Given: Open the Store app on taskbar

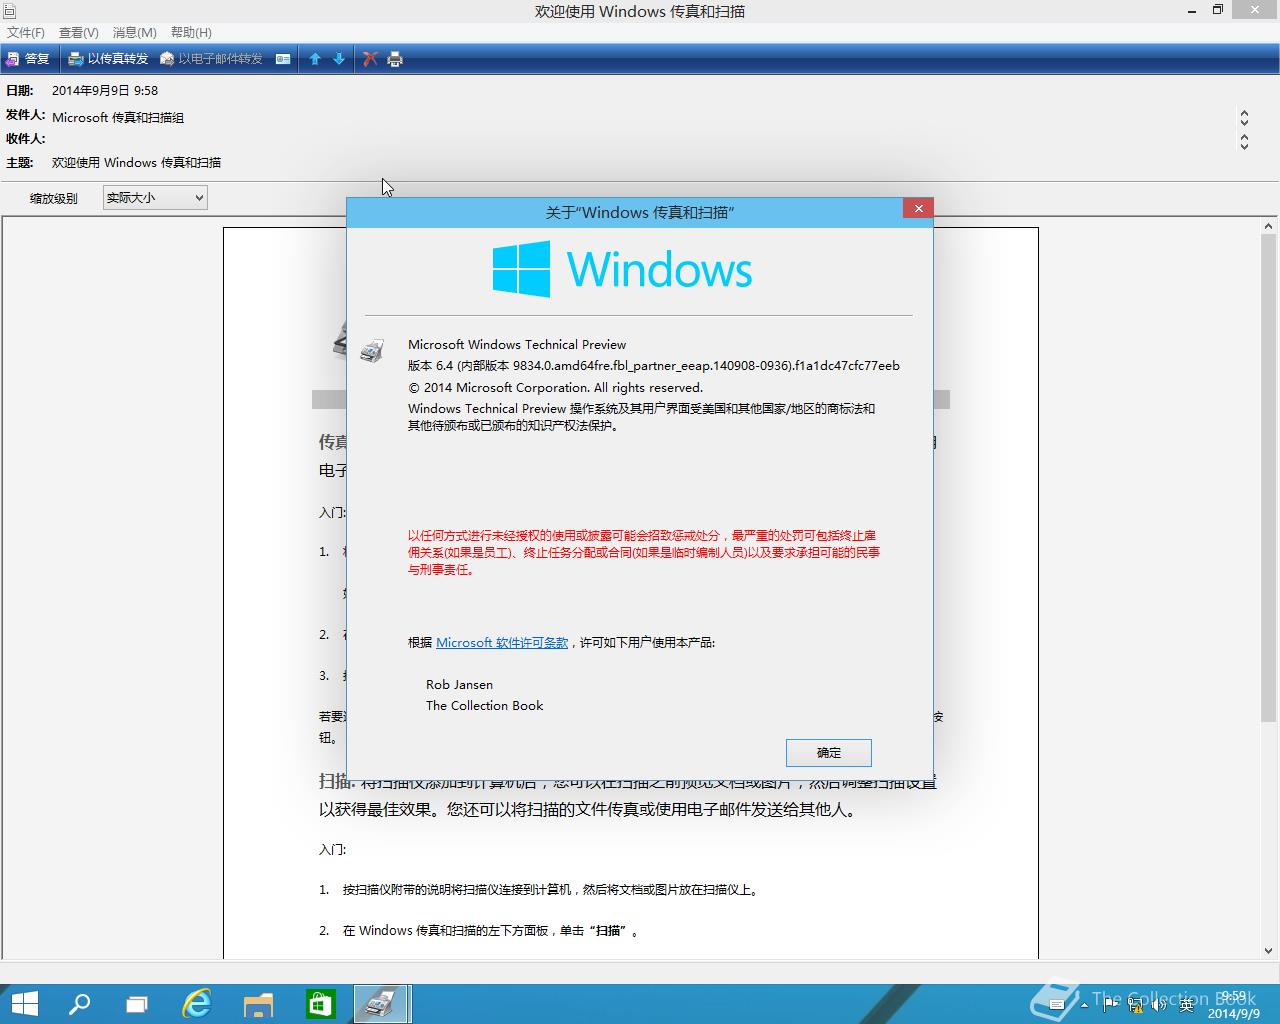Looking at the screenshot, I should point(320,1004).
